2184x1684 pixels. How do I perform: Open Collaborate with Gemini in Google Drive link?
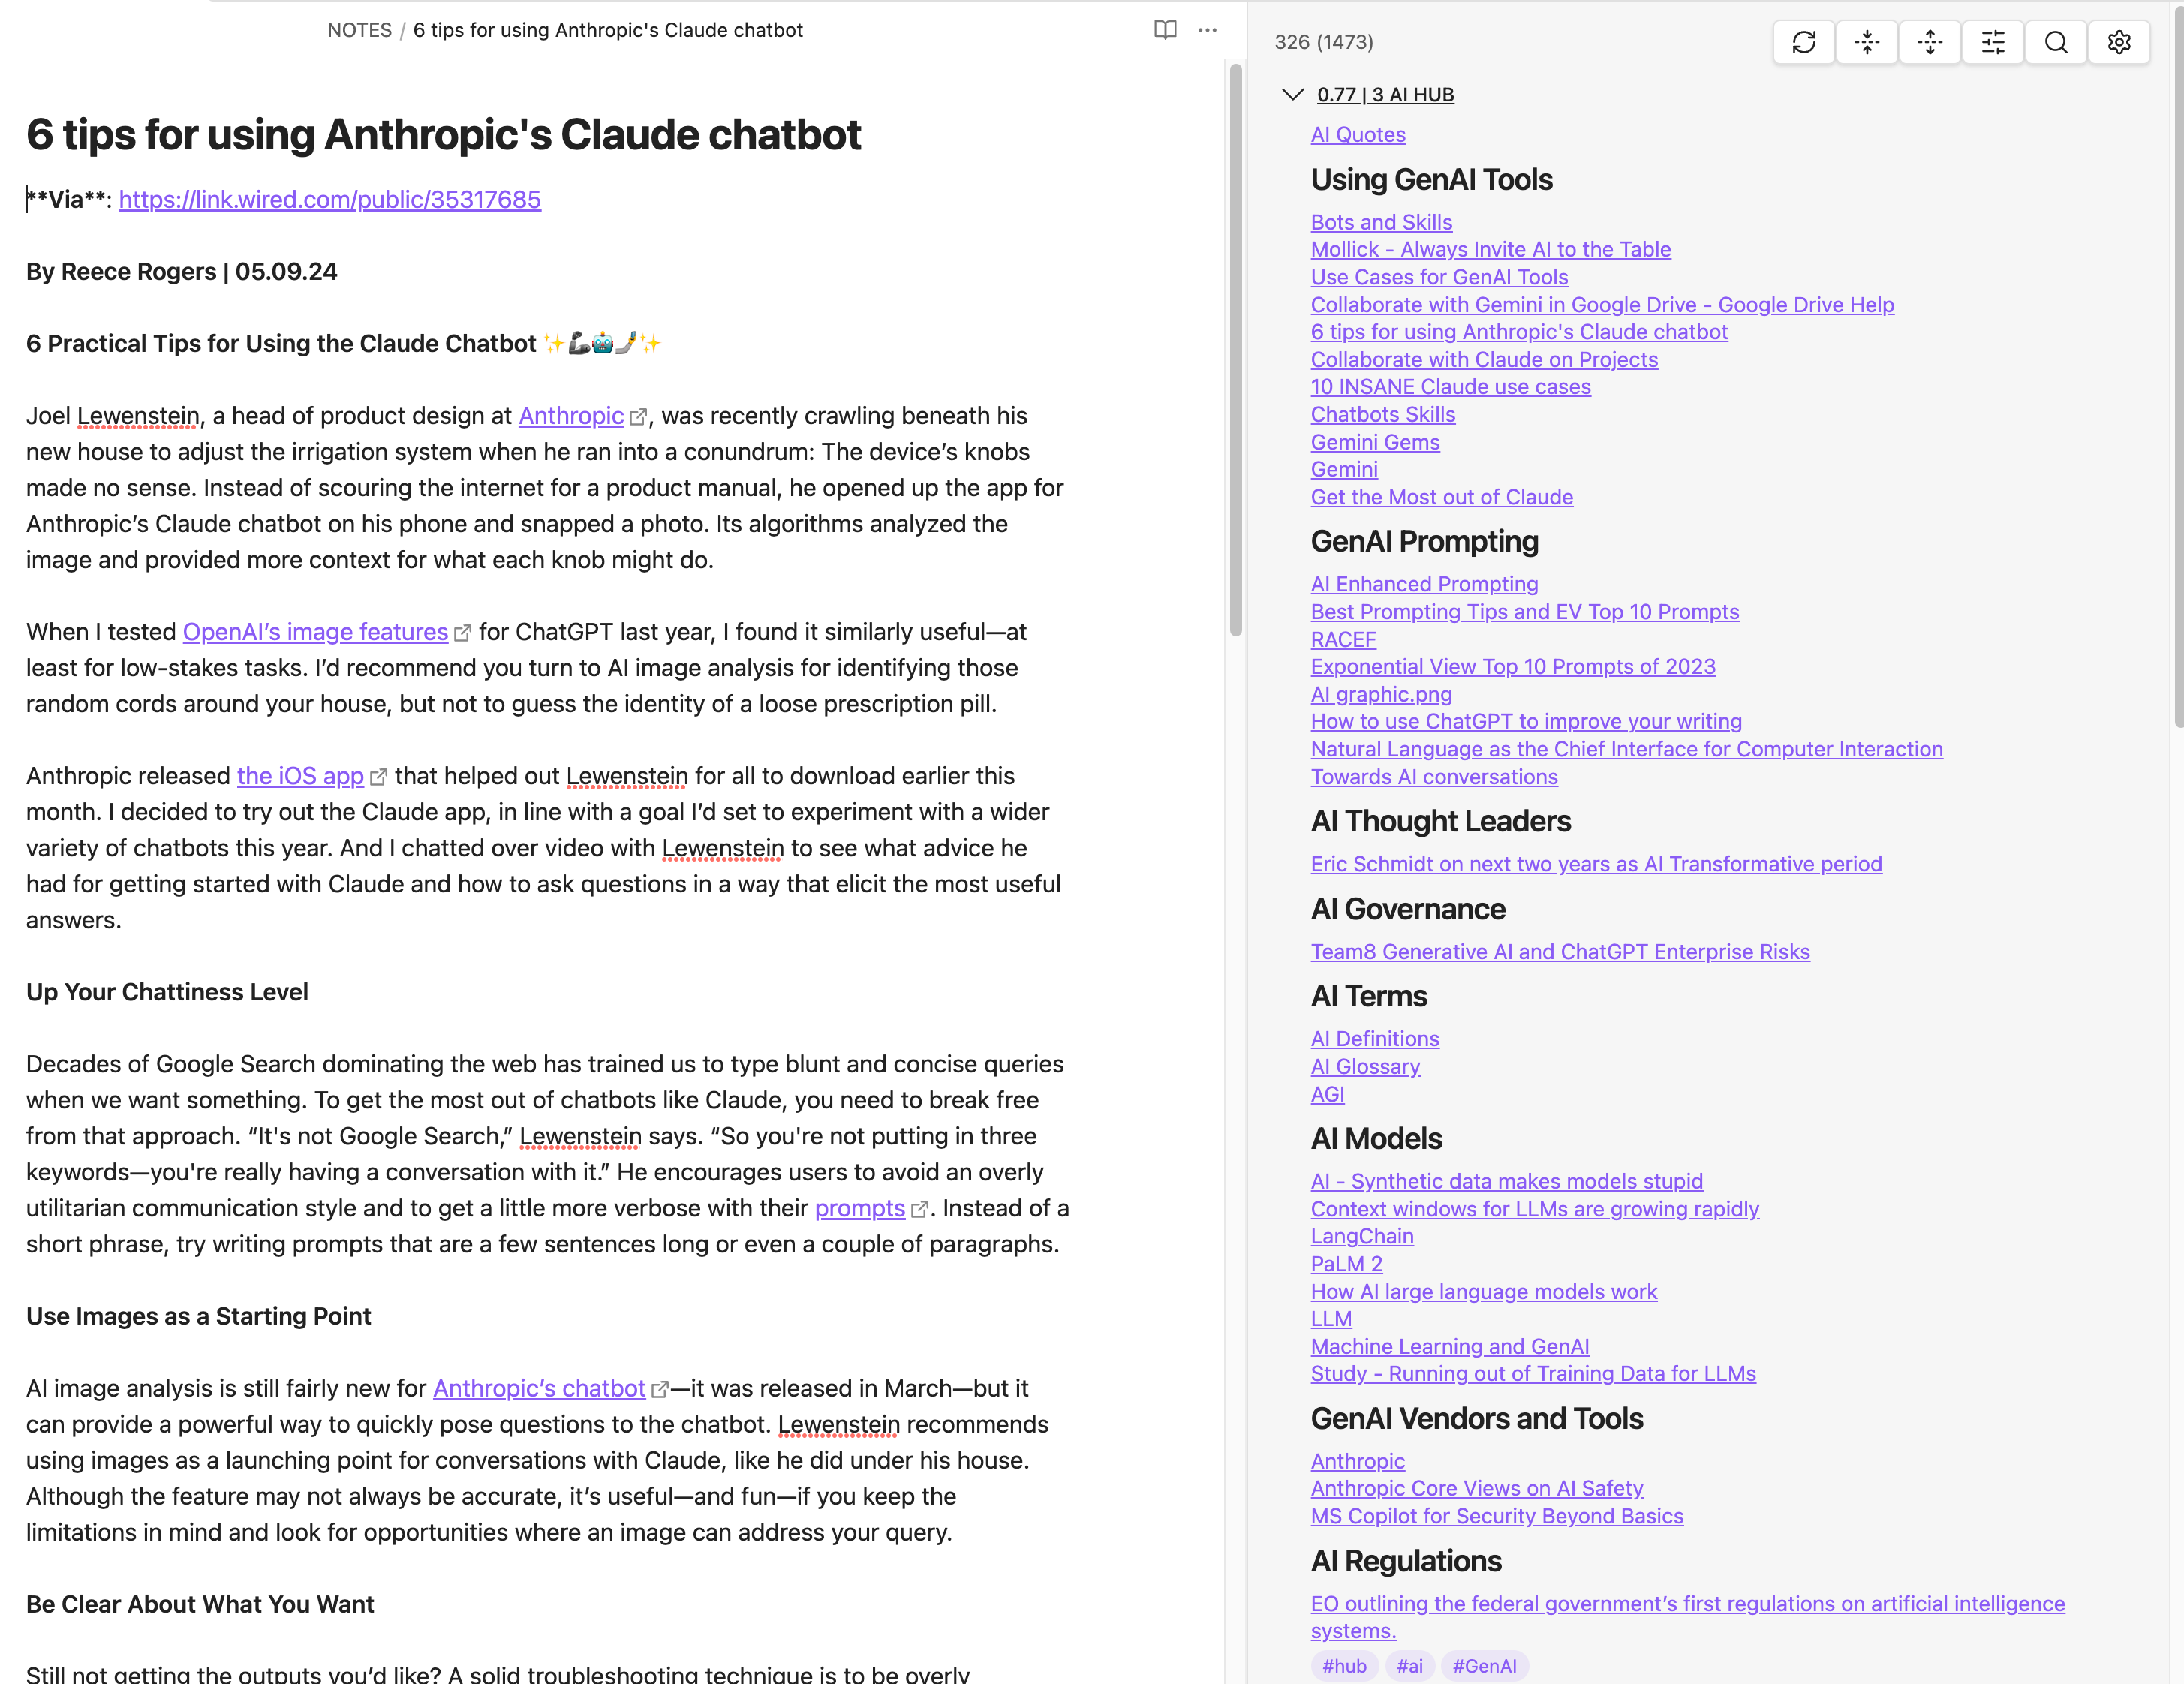click(x=1602, y=304)
